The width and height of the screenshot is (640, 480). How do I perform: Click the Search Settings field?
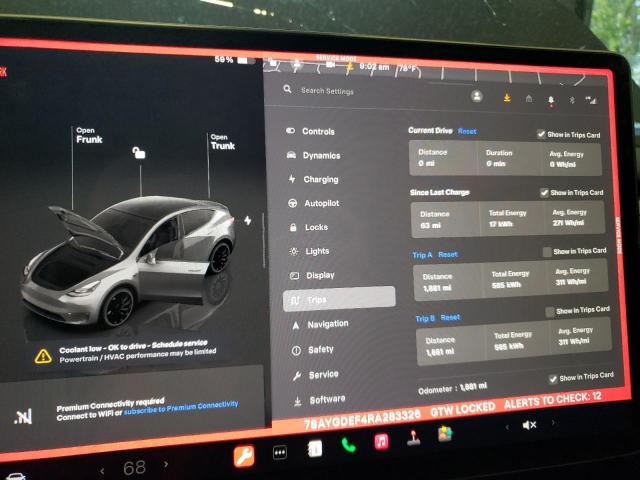point(327,91)
